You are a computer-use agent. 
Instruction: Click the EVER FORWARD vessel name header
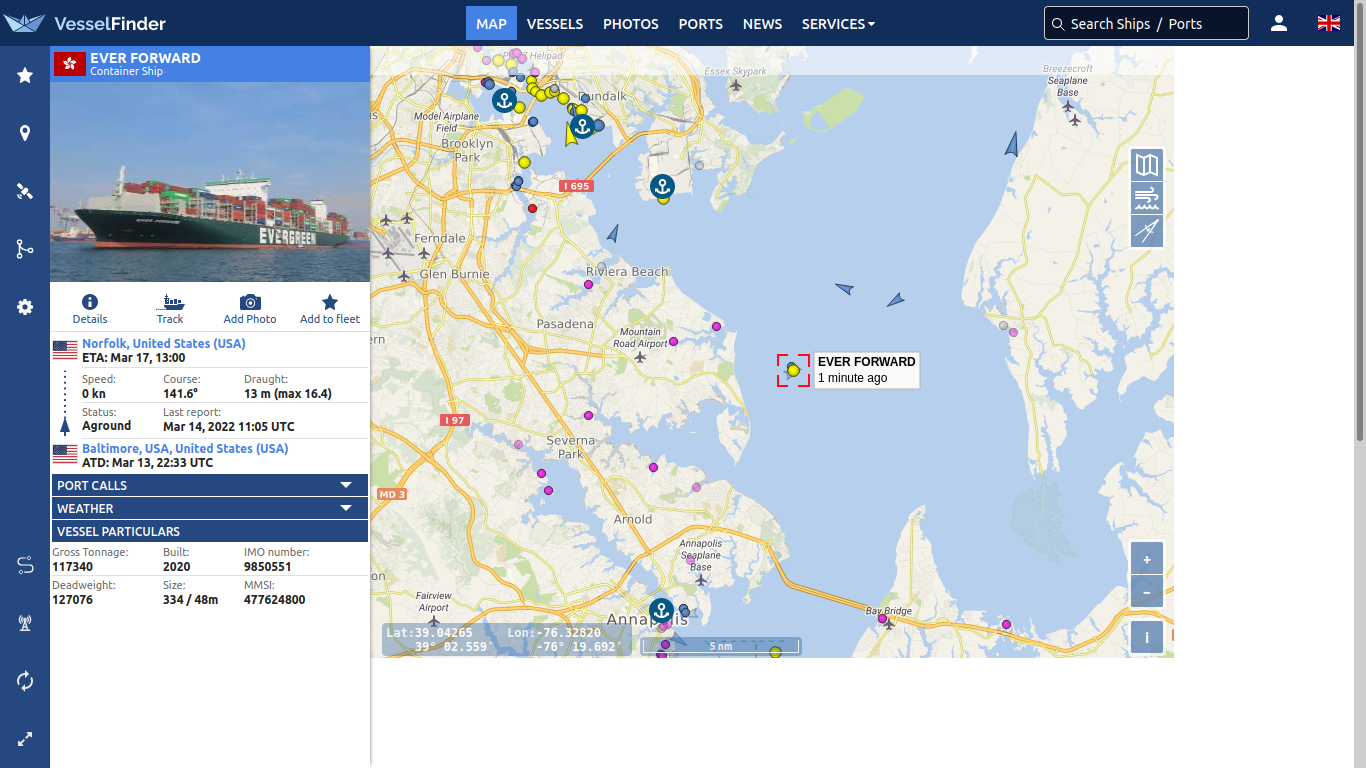145,58
